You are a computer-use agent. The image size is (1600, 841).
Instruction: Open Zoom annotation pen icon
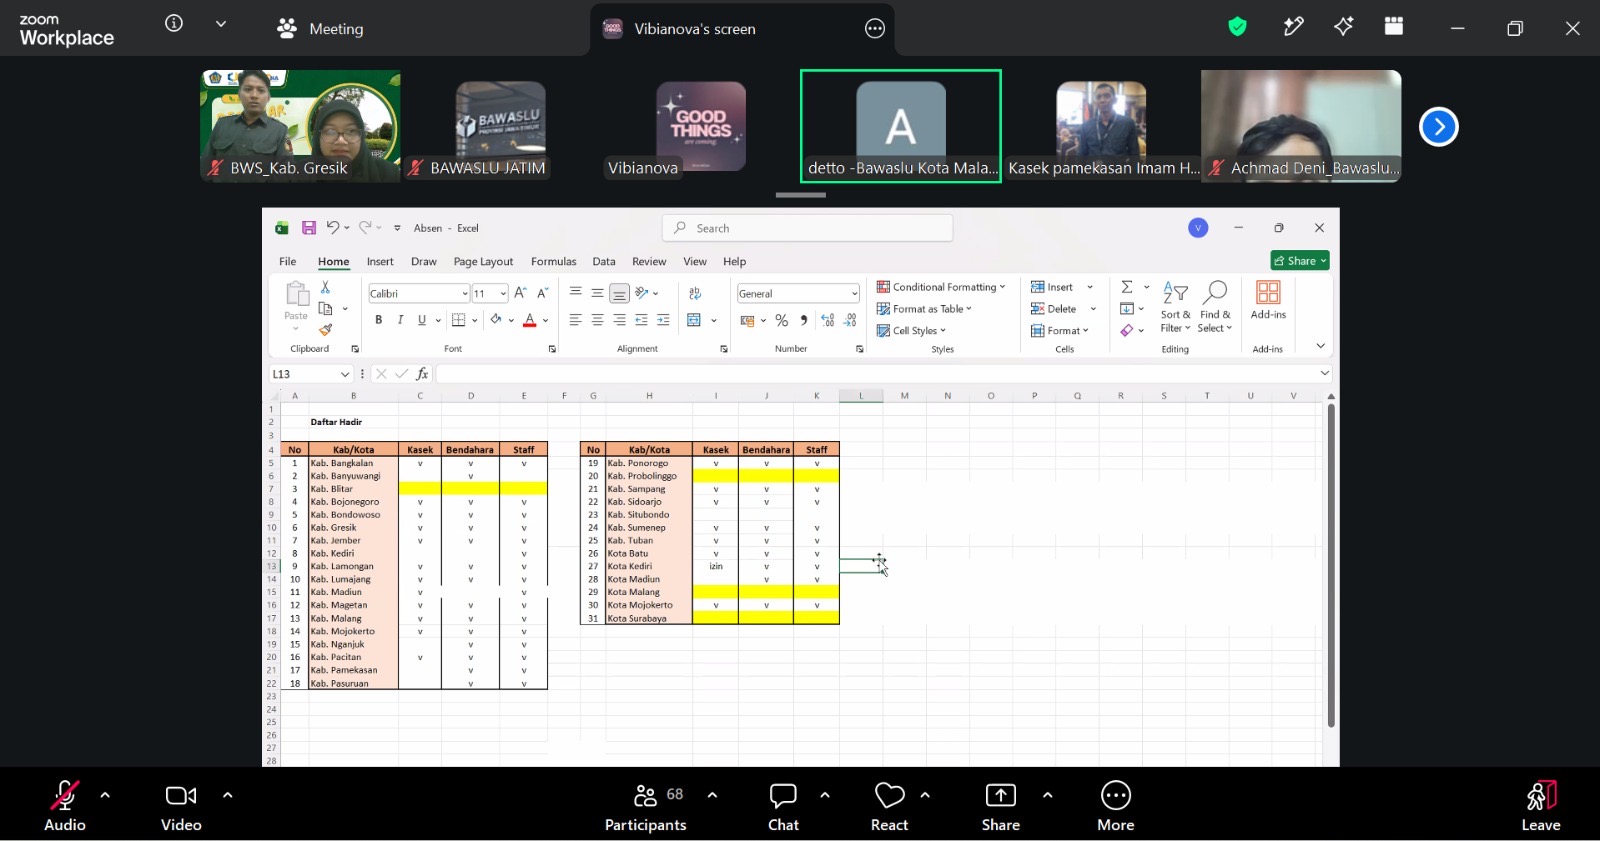(1294, 27)
